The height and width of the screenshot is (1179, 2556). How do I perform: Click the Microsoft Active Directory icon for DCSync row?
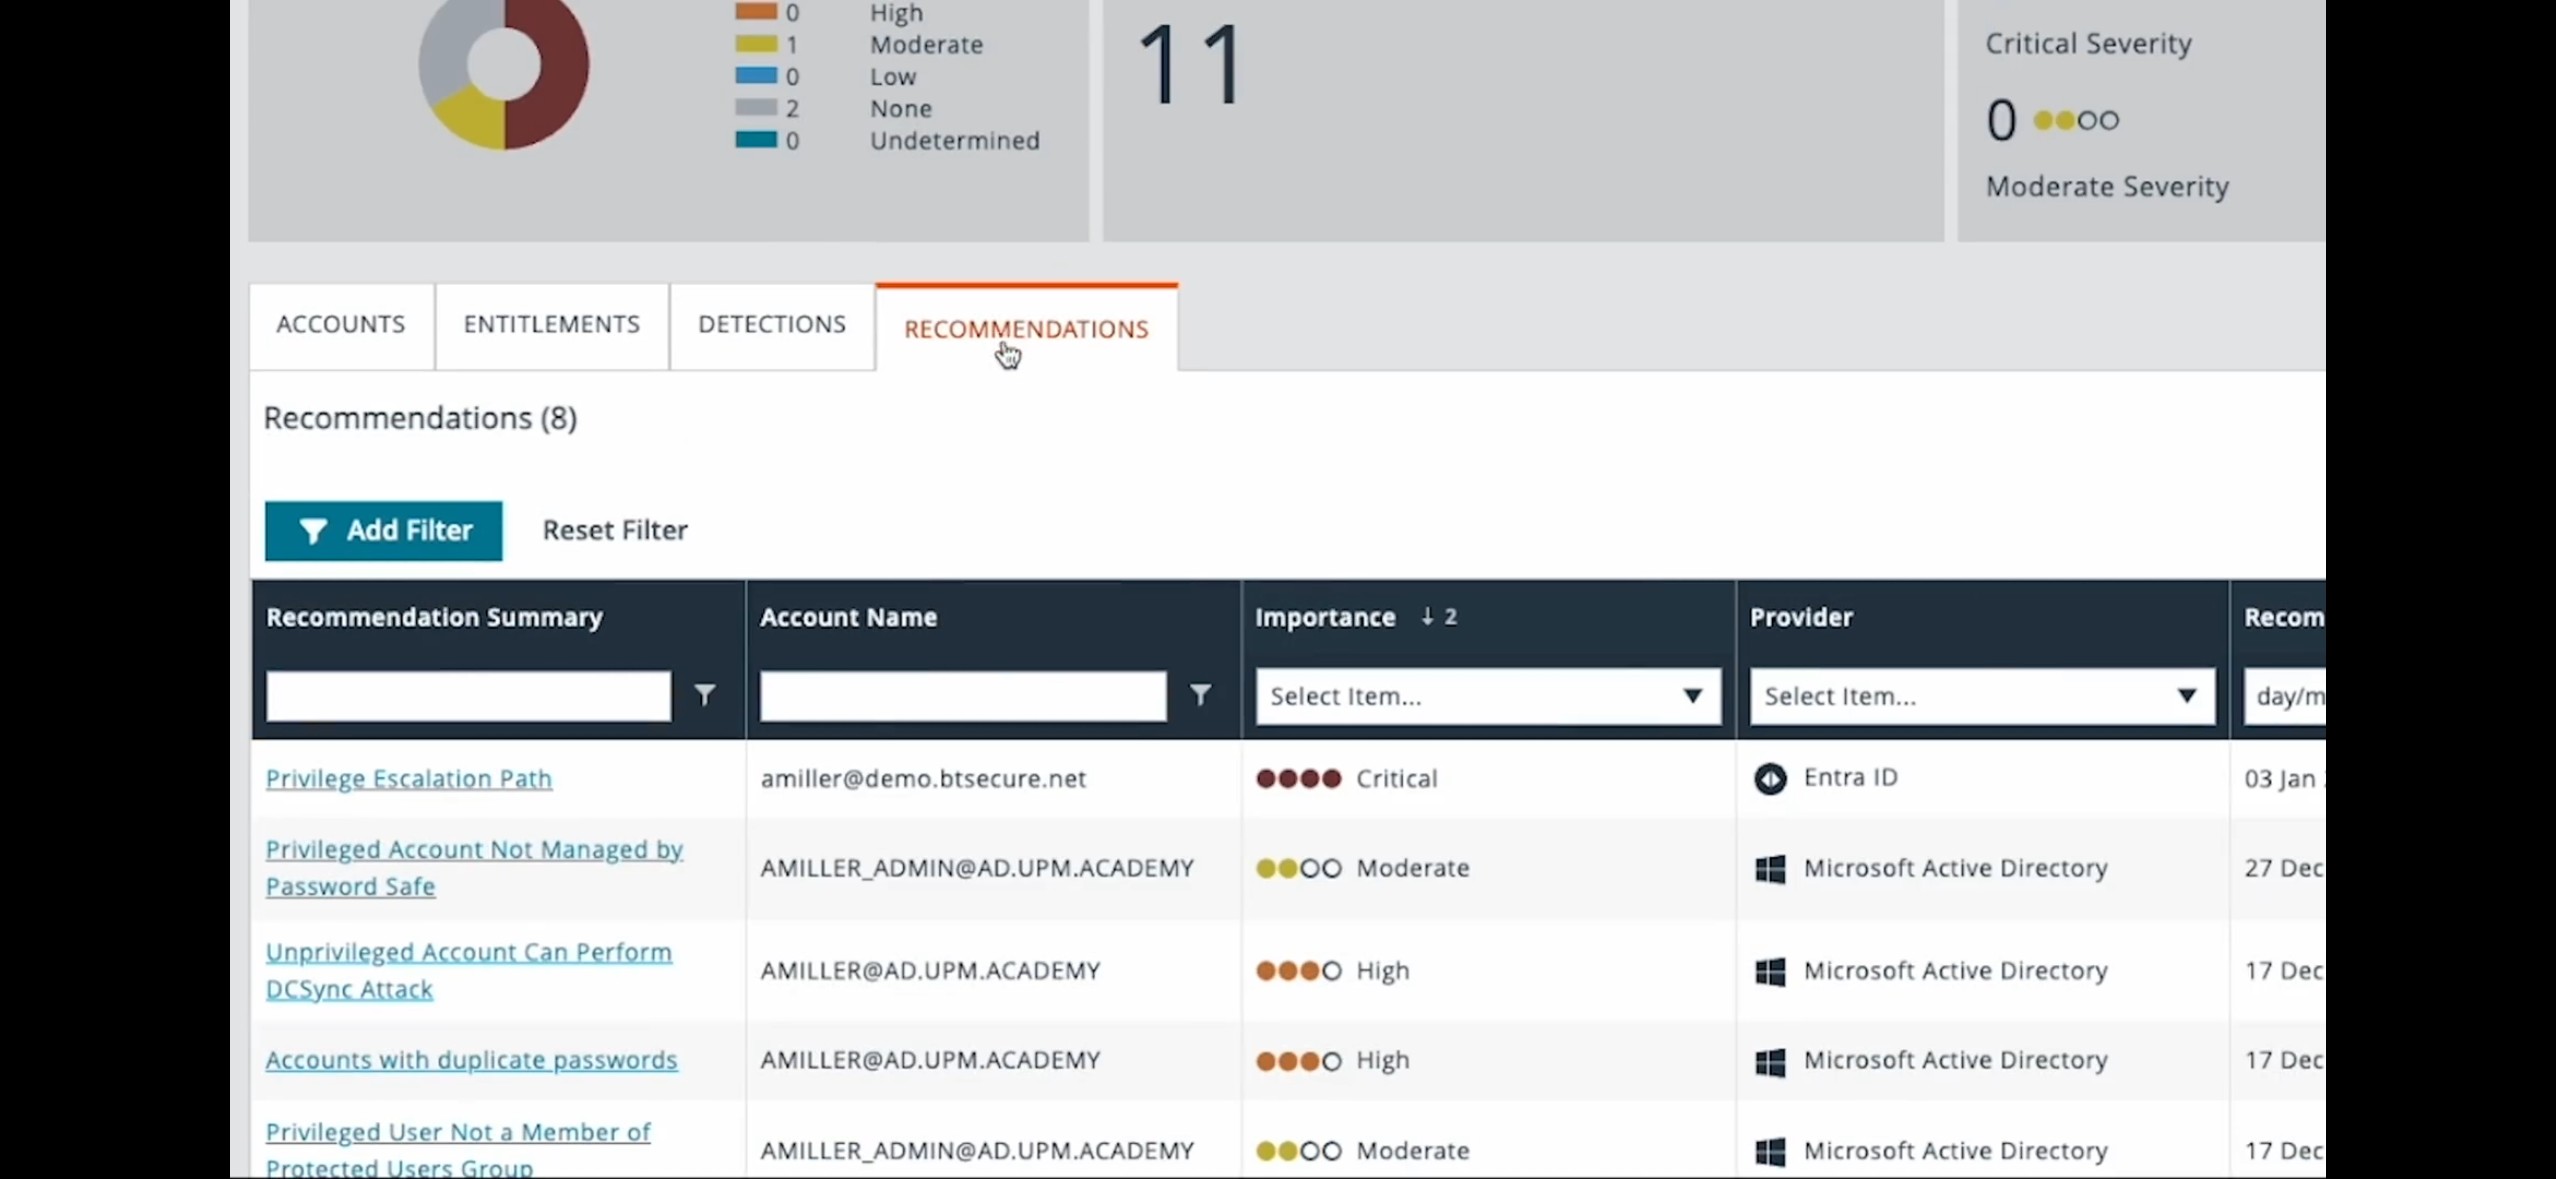[1770, 969]
